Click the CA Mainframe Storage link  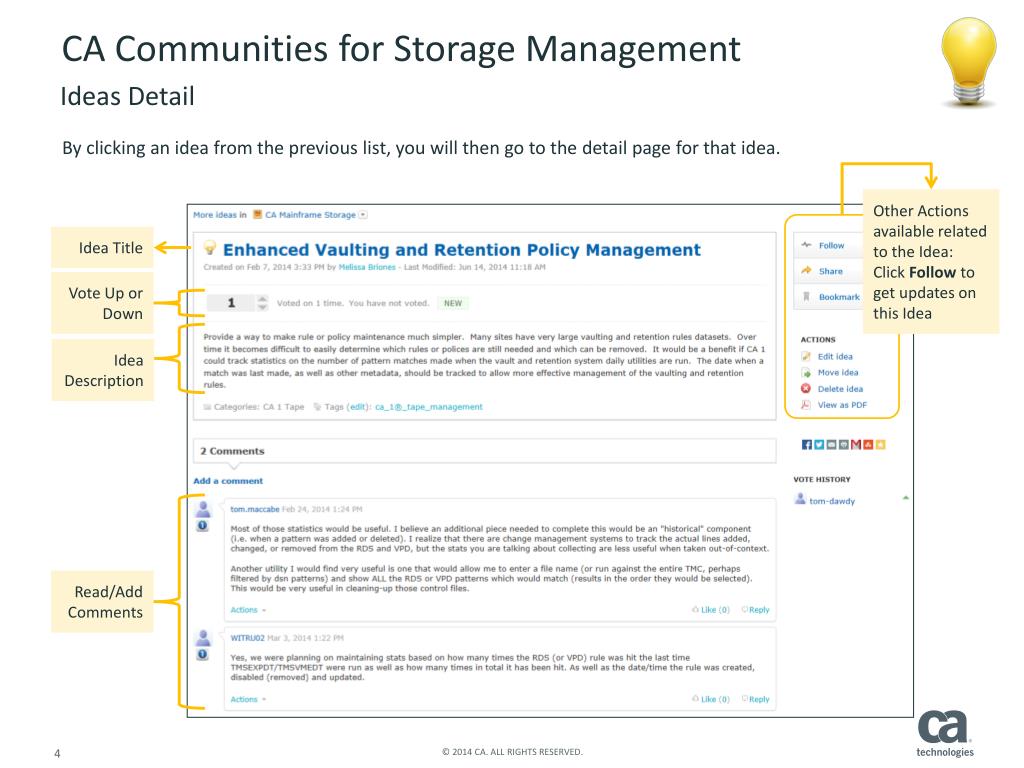[x=310, y=214]
